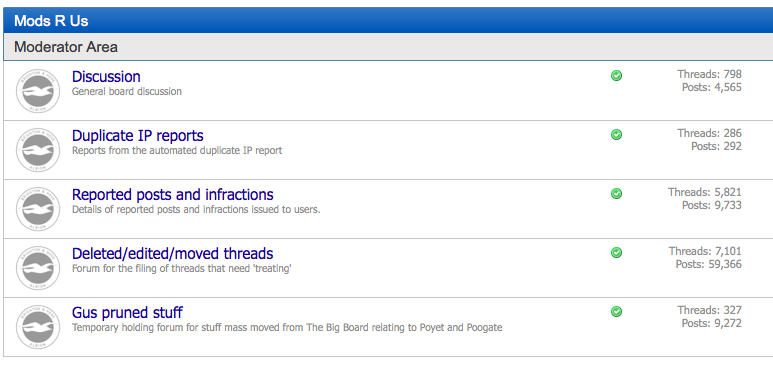Click the Threads: 798 count for Discussion
Image resolution: width=773 pixels, height=366 pixels.
[709, 74]
